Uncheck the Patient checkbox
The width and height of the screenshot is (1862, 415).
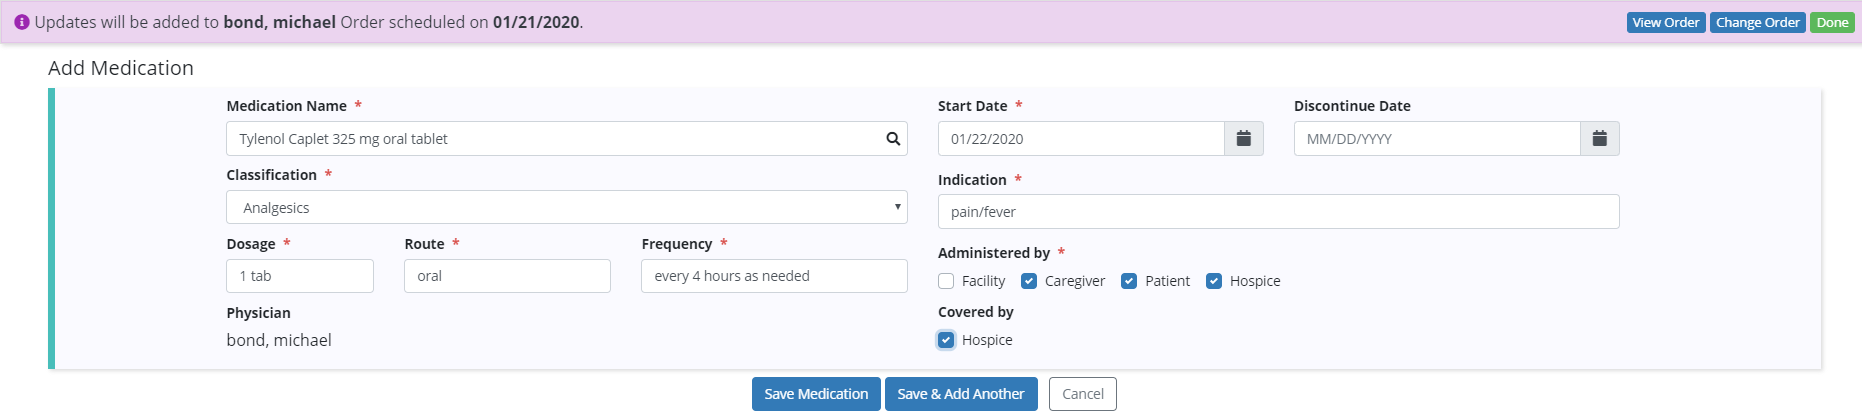(1129, 281)
